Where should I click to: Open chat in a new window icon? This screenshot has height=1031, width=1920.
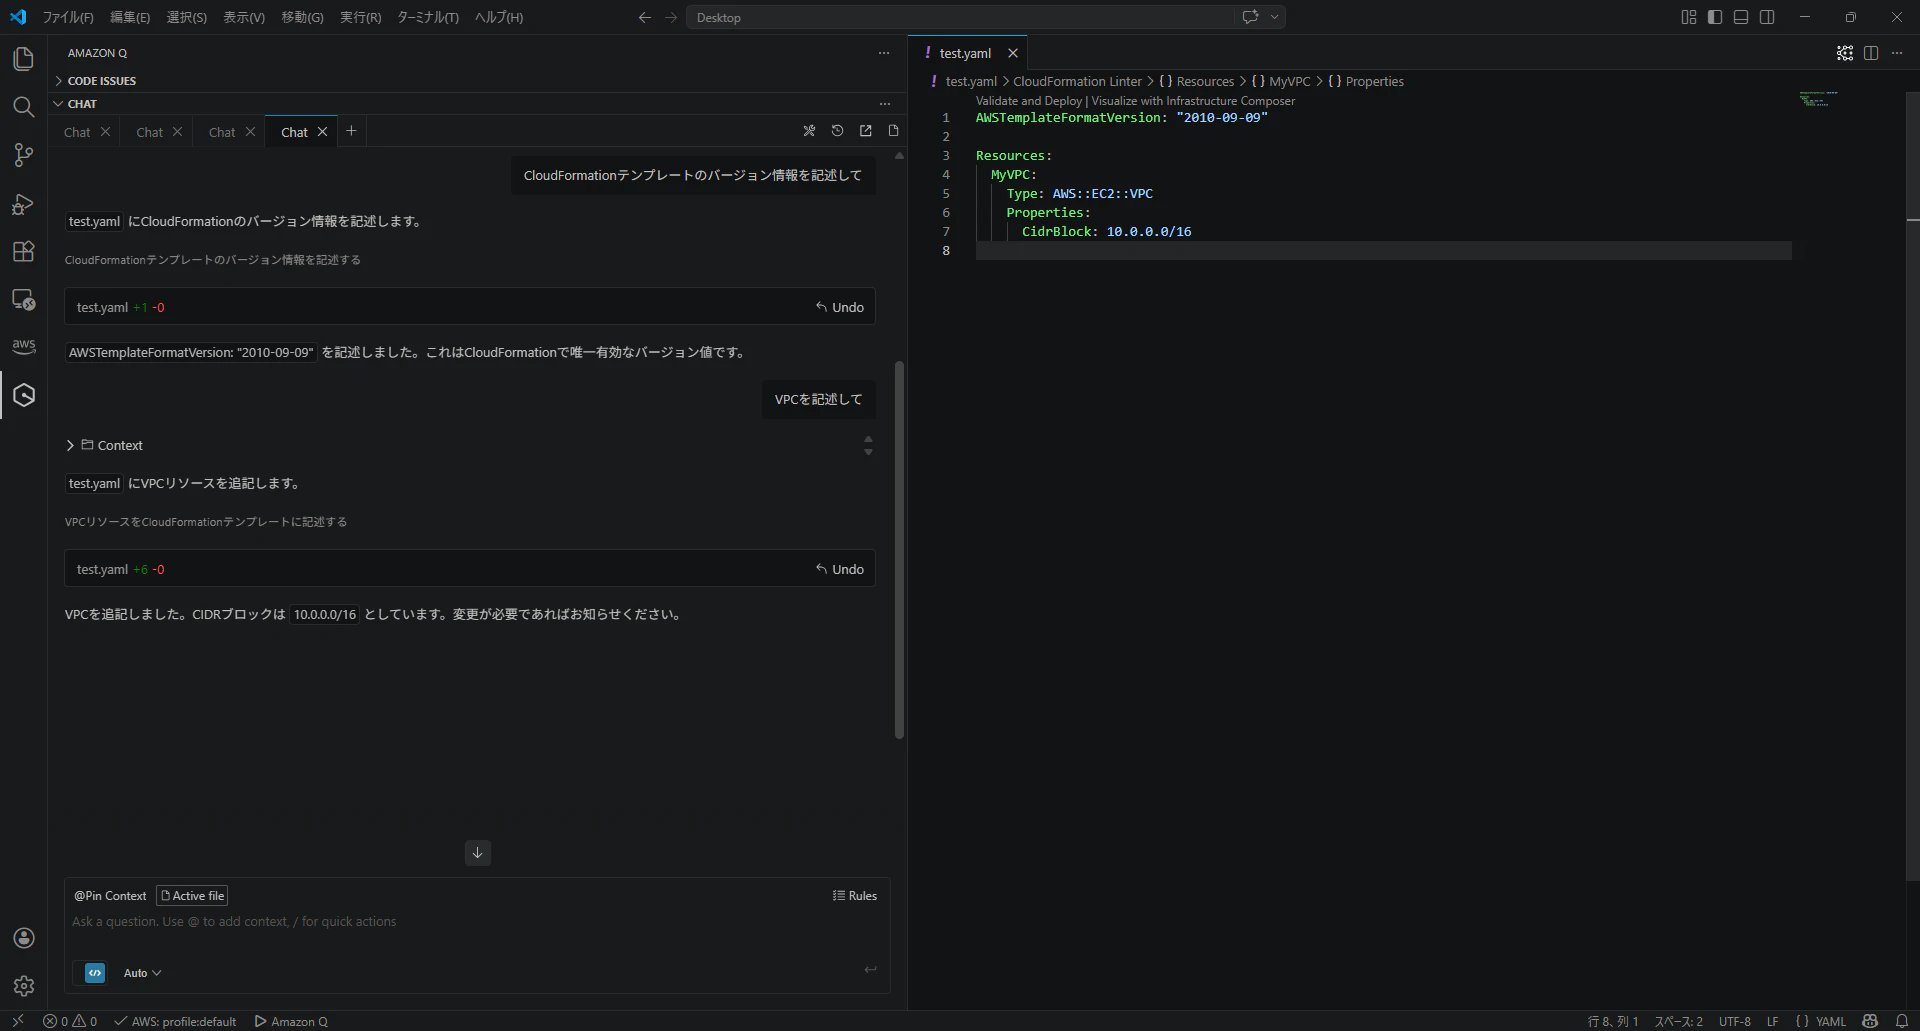(865, 131)
